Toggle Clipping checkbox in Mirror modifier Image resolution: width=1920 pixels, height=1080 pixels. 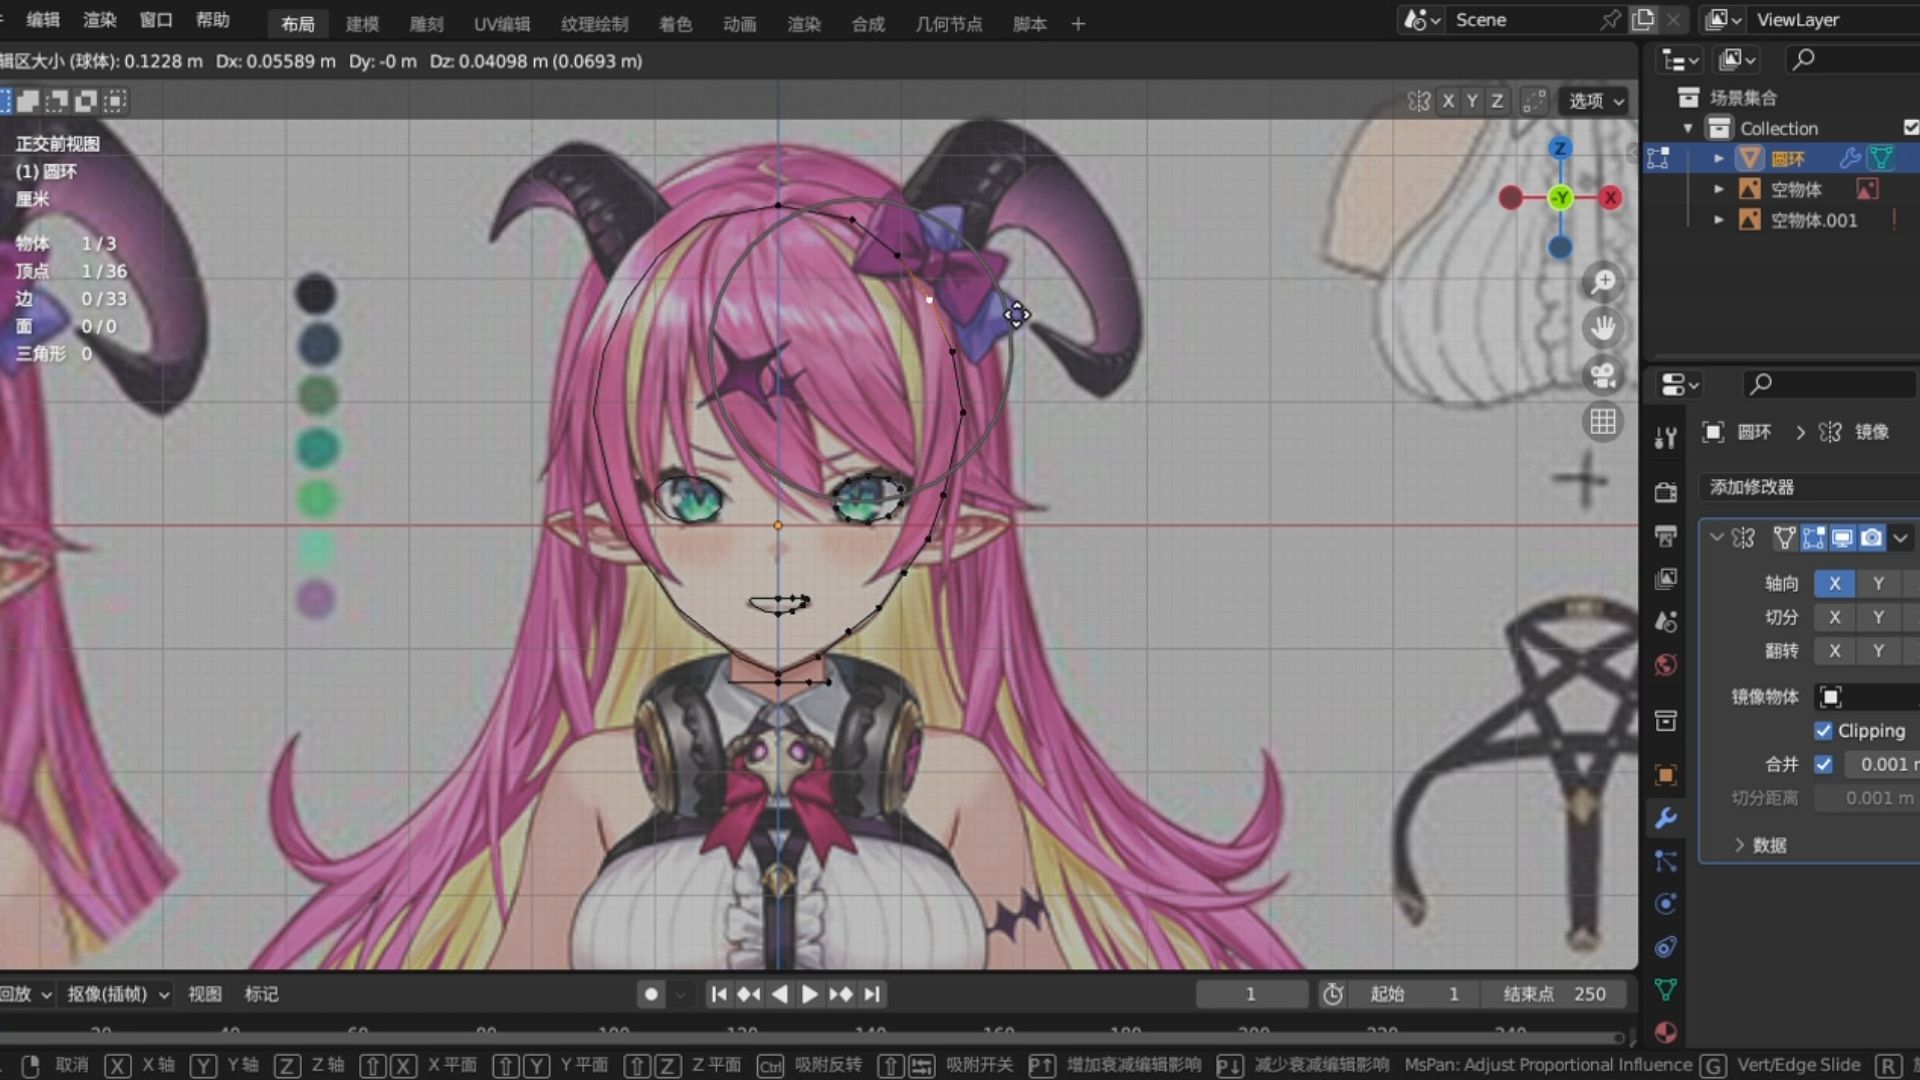pos(1824,731)
